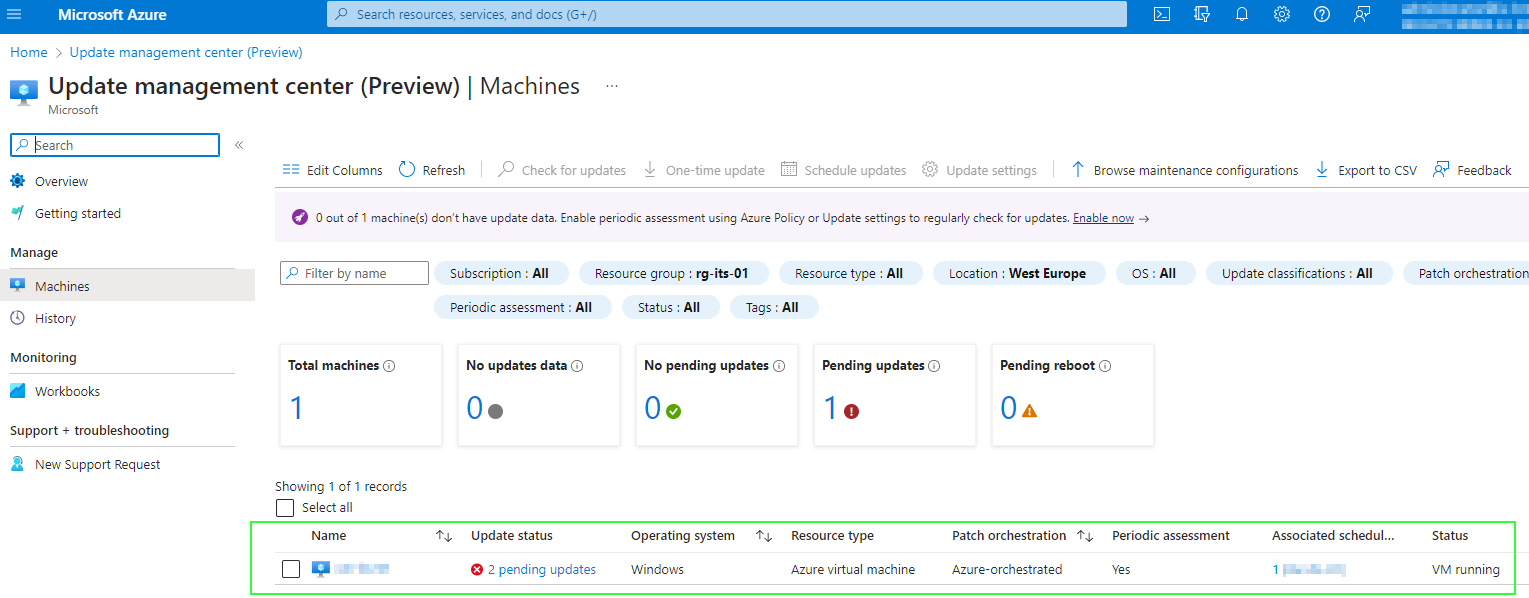Show the notifications bell
Screen dimensions: 1529x598
click(x=1242, y=14)
